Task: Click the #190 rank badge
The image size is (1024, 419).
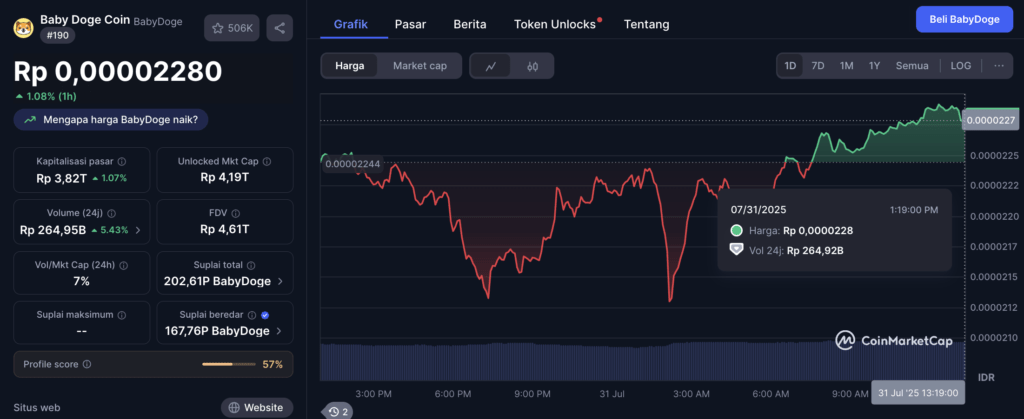Action: pyautogui.click(x=57, y=35)
